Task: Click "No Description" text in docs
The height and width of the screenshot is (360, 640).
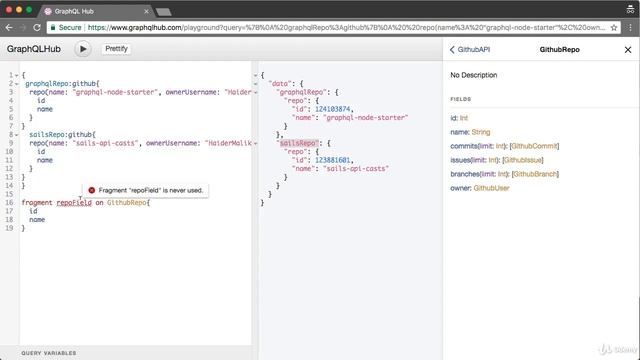Action: pyautogui.click(x=473, y=75)
